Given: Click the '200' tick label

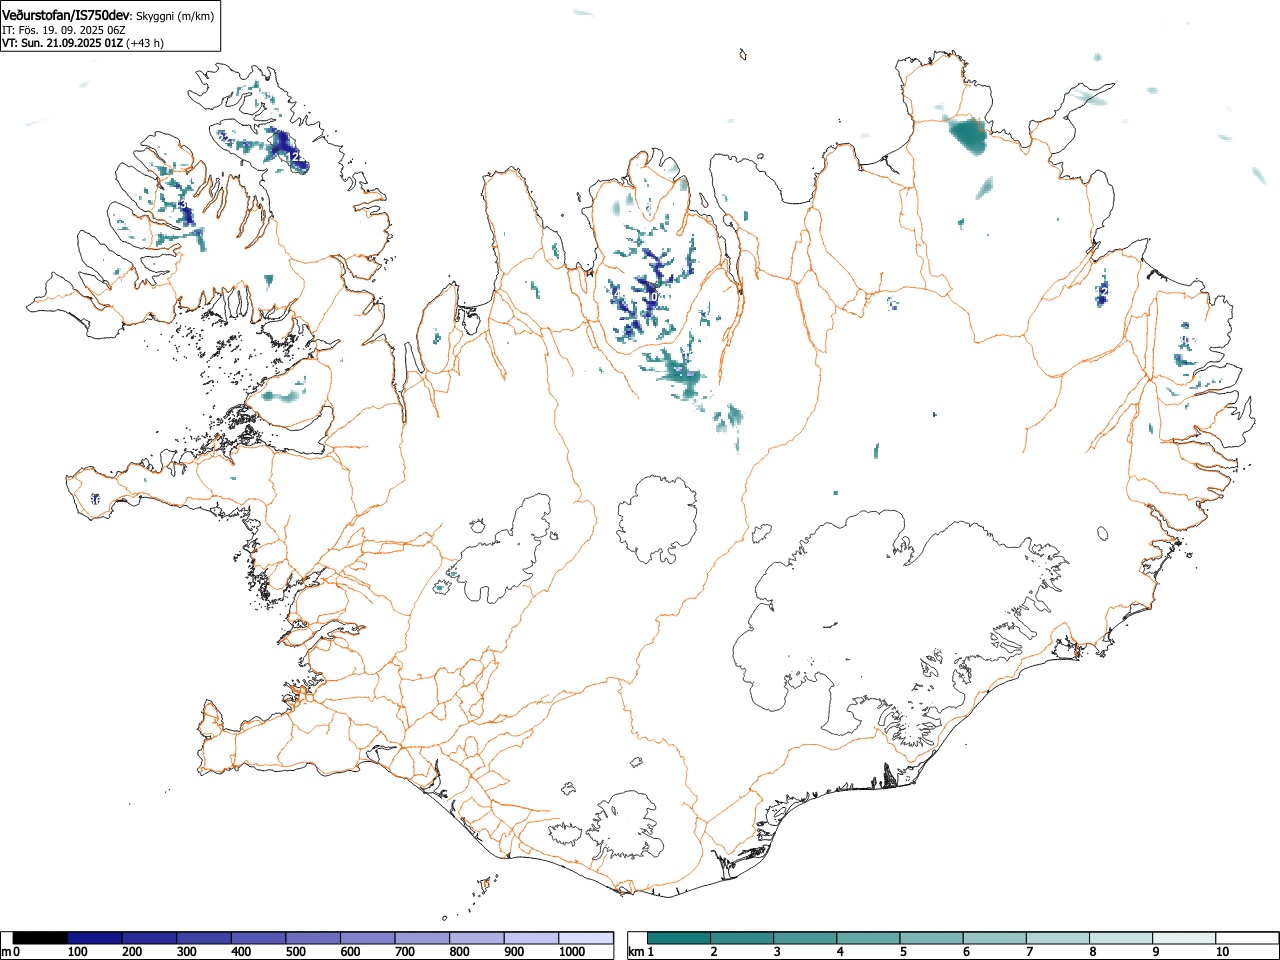Looking at the screenshot, I should coord(132,952).
